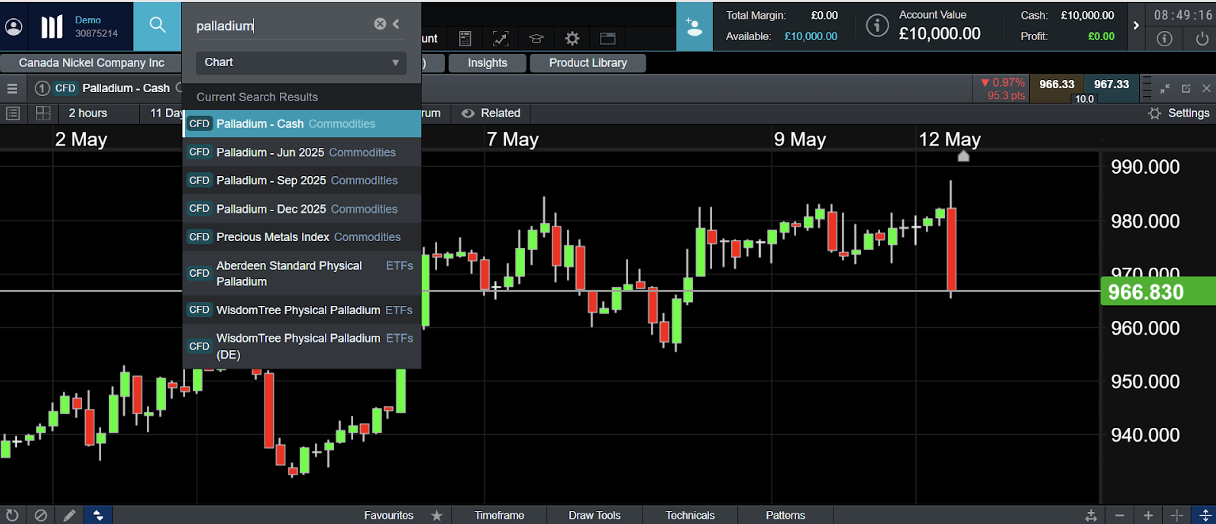Open the education graduation cap icon
Viewport: 1216px width, 524px height.
pyautogui.click(x=536, y=38)
